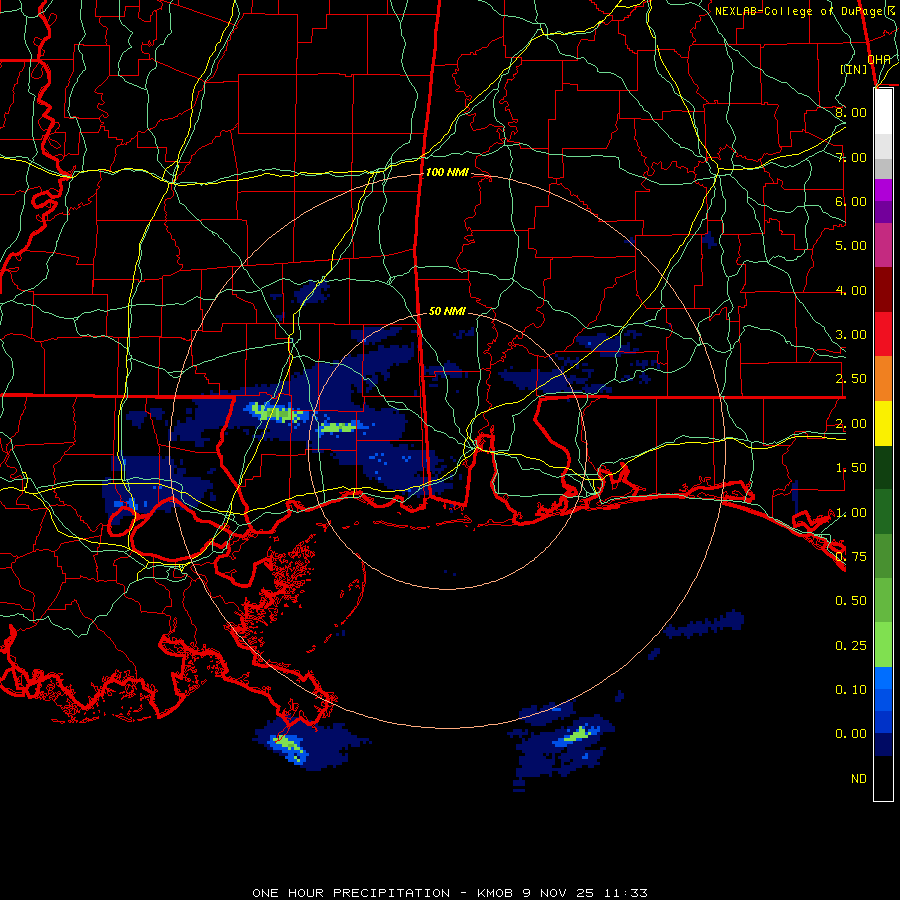Click the 1.50 legend value

pyautogui.click(x=851, y=468)
